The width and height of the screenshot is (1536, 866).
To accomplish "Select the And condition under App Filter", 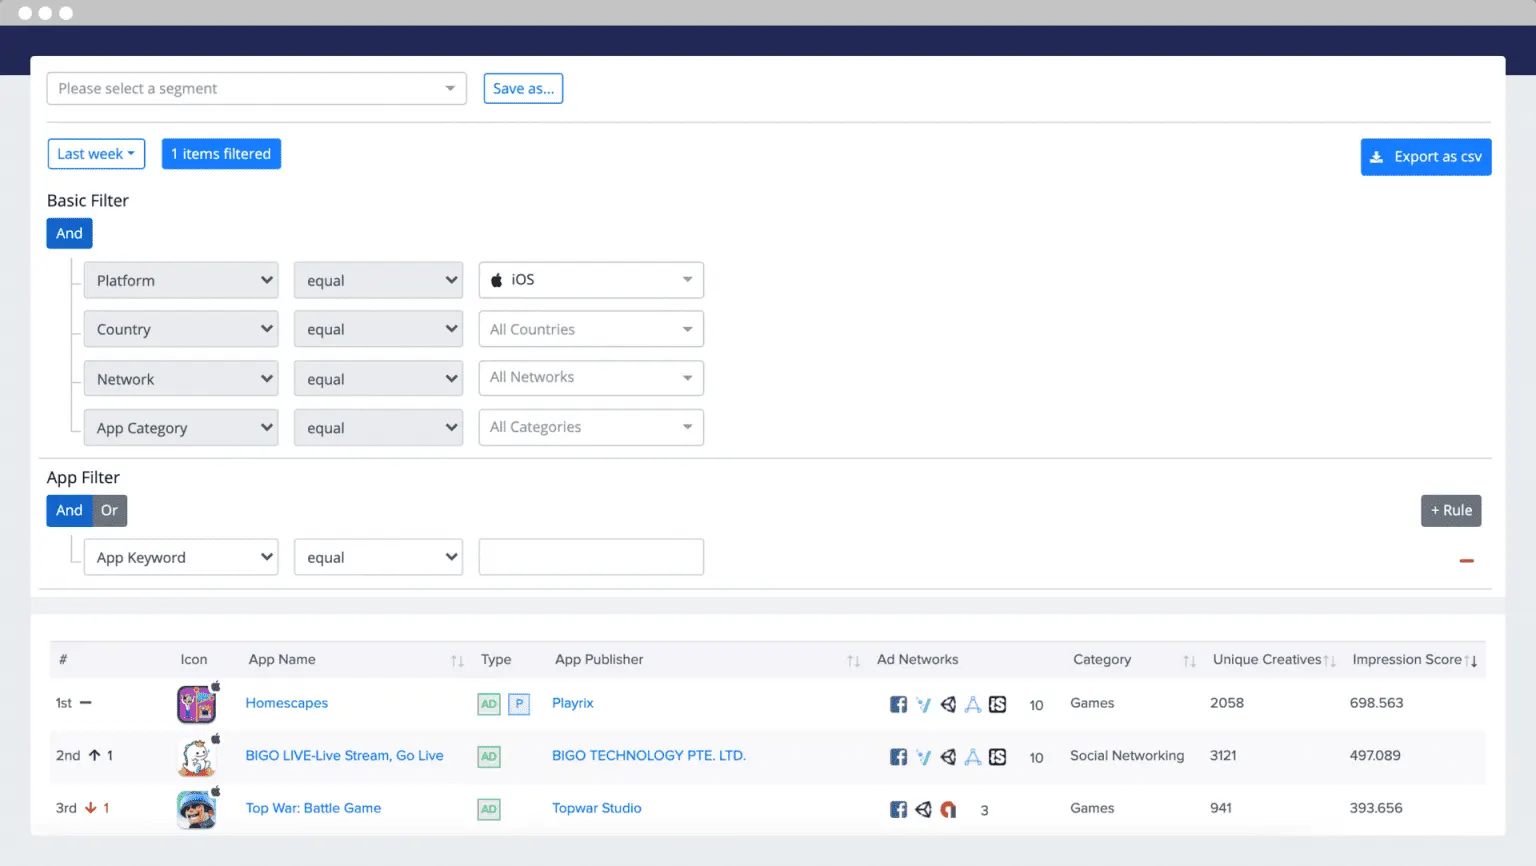I will point(69,510).
